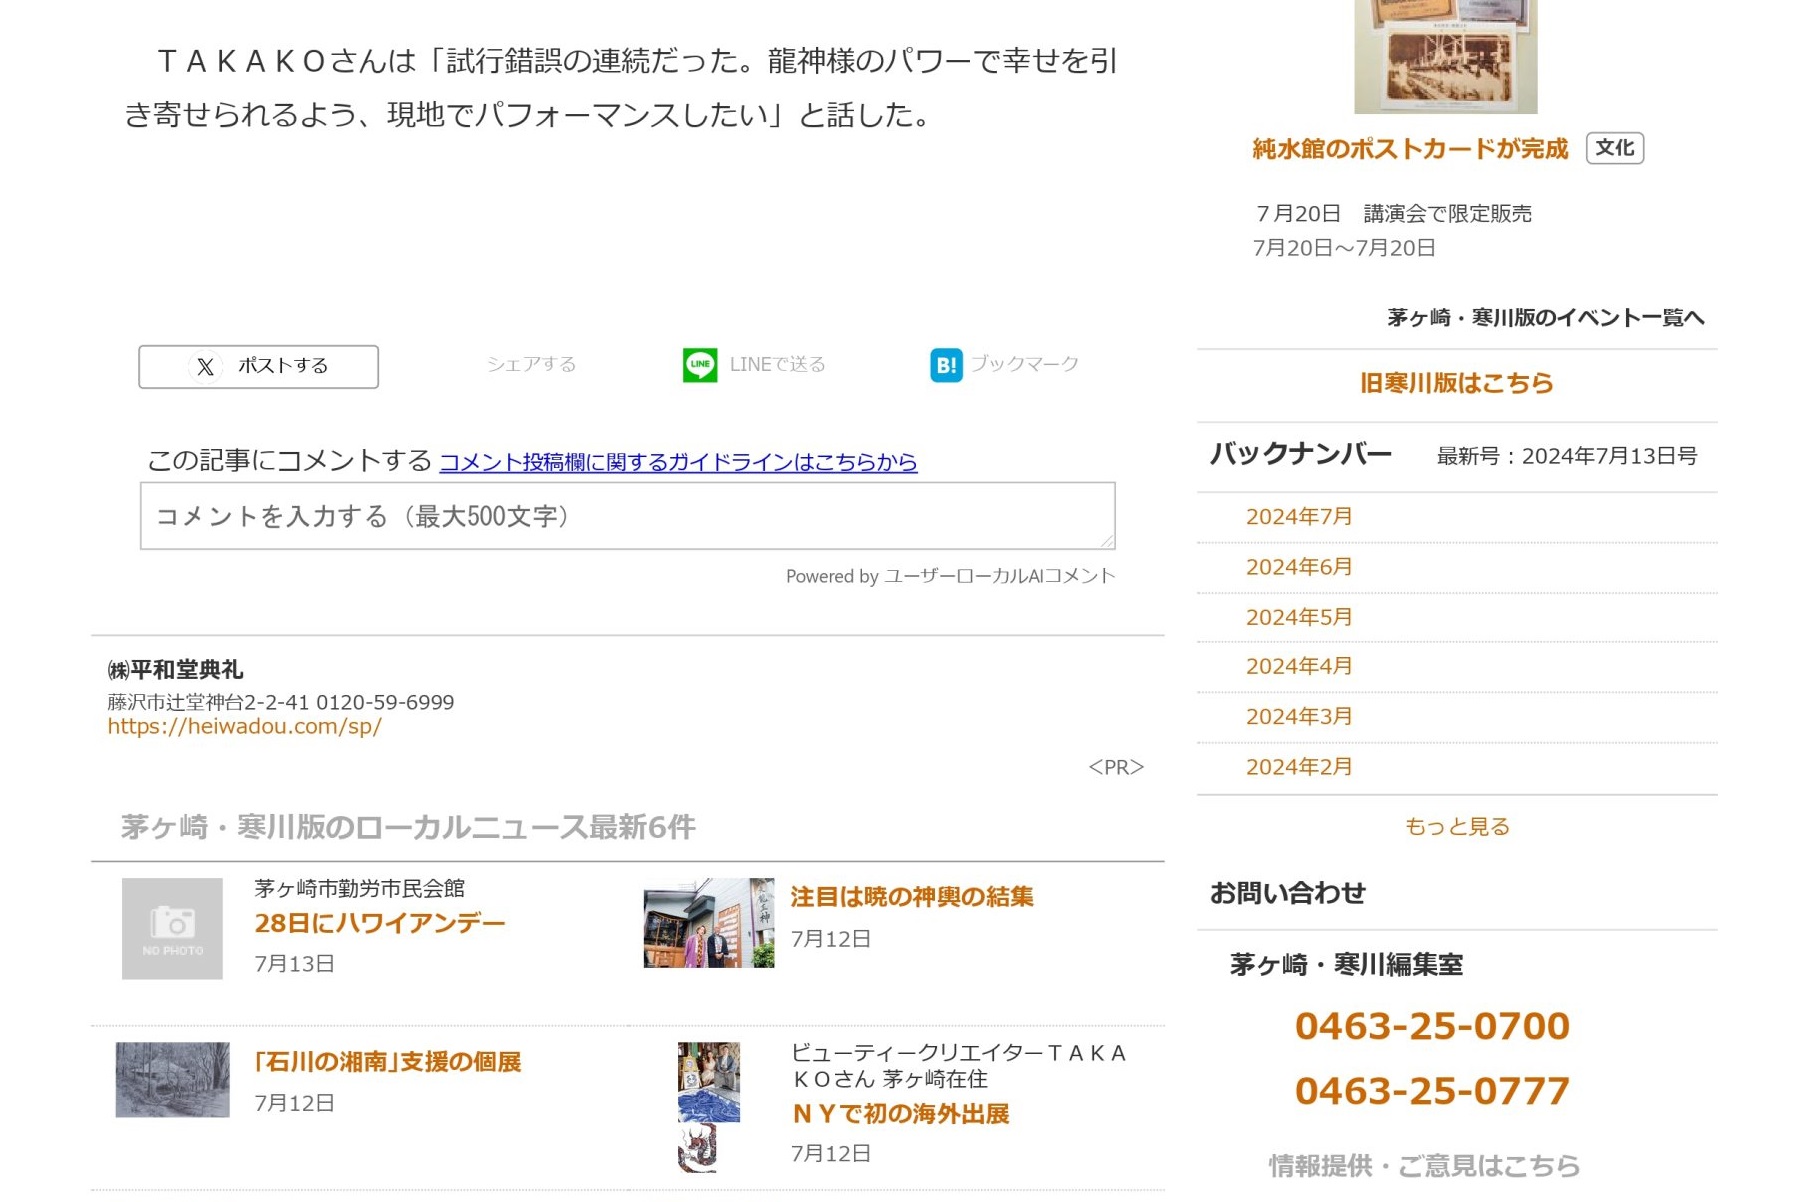Open the 旧寒川版はこちら link
The width and height of the screenshot is (1807, 1202).
coord(1457,383)
